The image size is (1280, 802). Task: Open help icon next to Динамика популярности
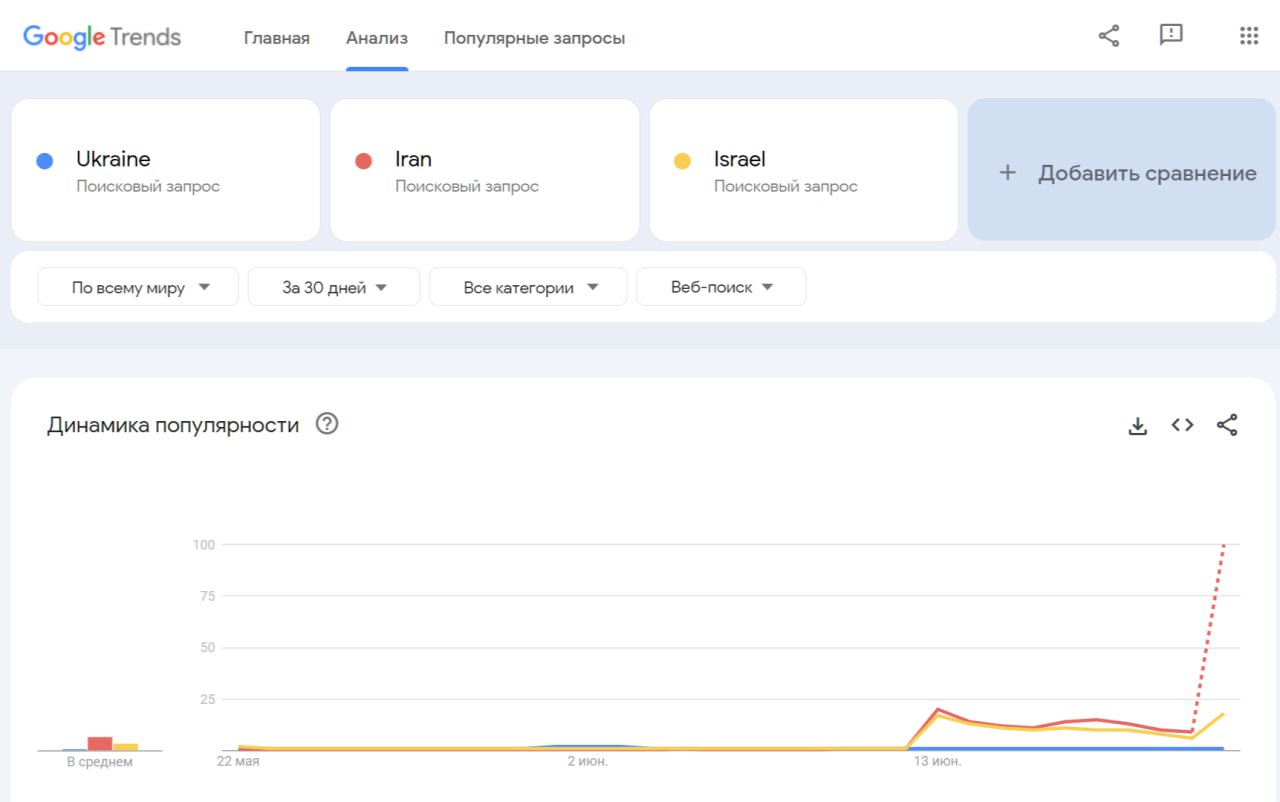coord(327,424)
